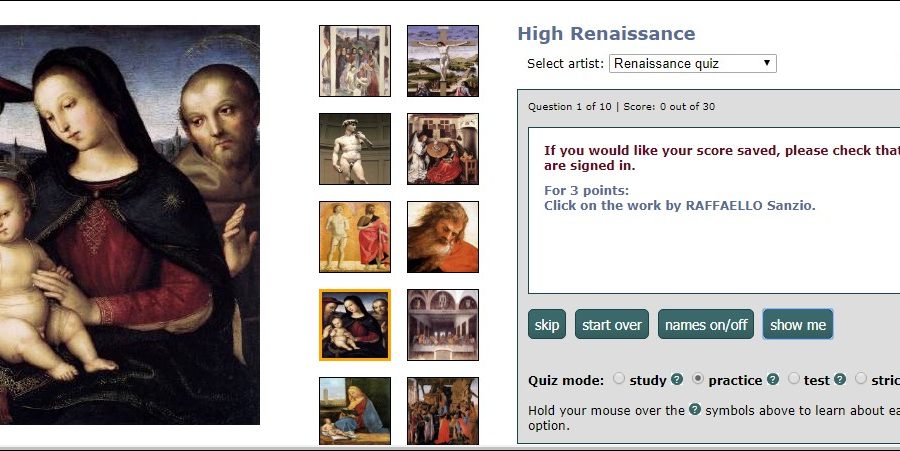Image resolution: width=900 pixels, height=451 pixels.
Task: Click the help icon next to study
Action: (677, 380)
